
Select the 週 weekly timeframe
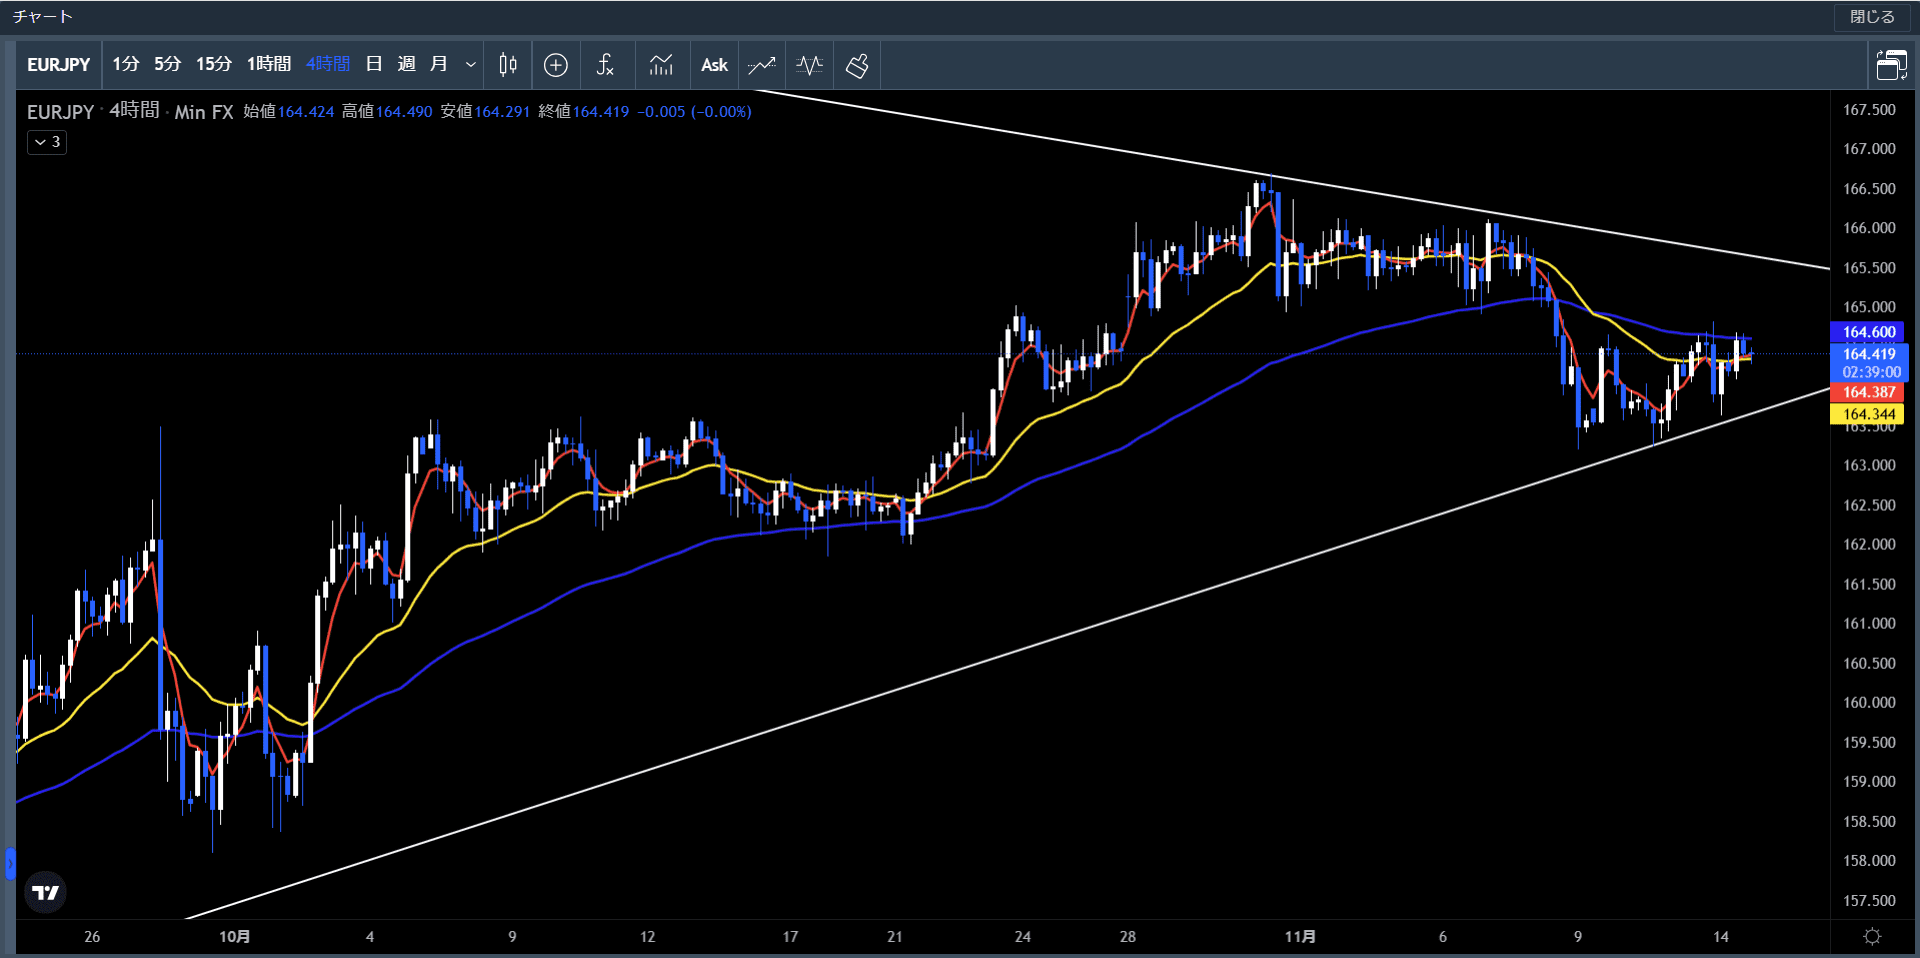click(406, 64)
